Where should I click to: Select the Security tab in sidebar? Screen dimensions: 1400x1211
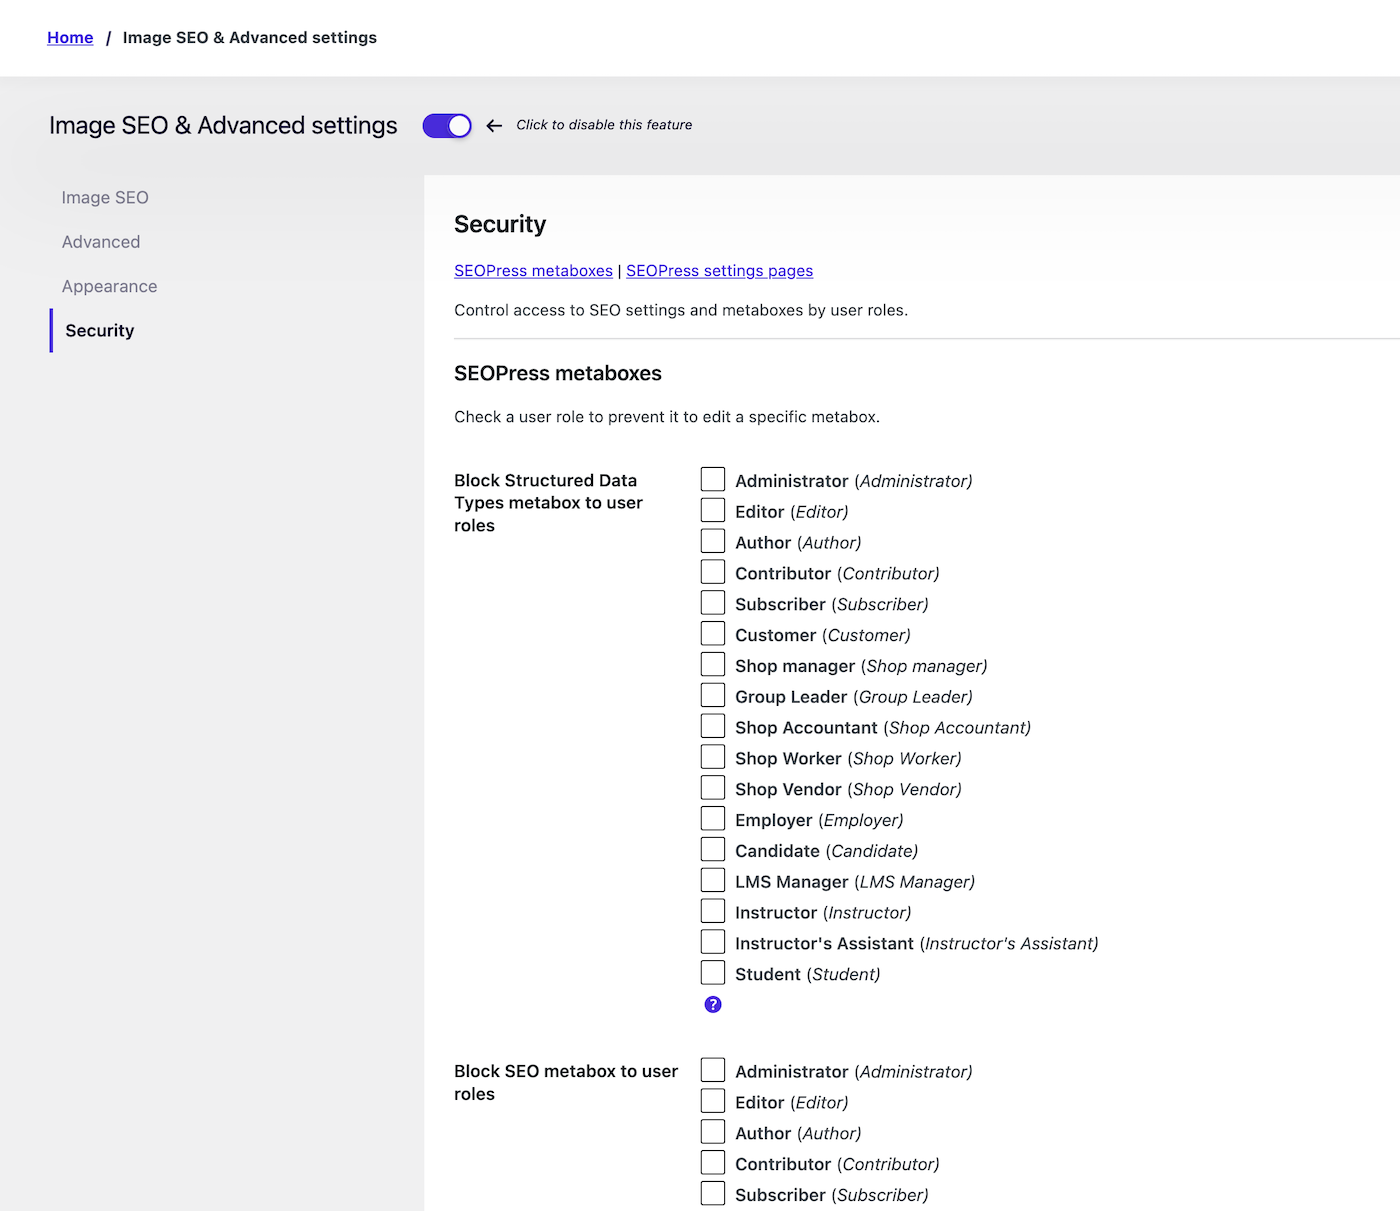click(100, 330)
